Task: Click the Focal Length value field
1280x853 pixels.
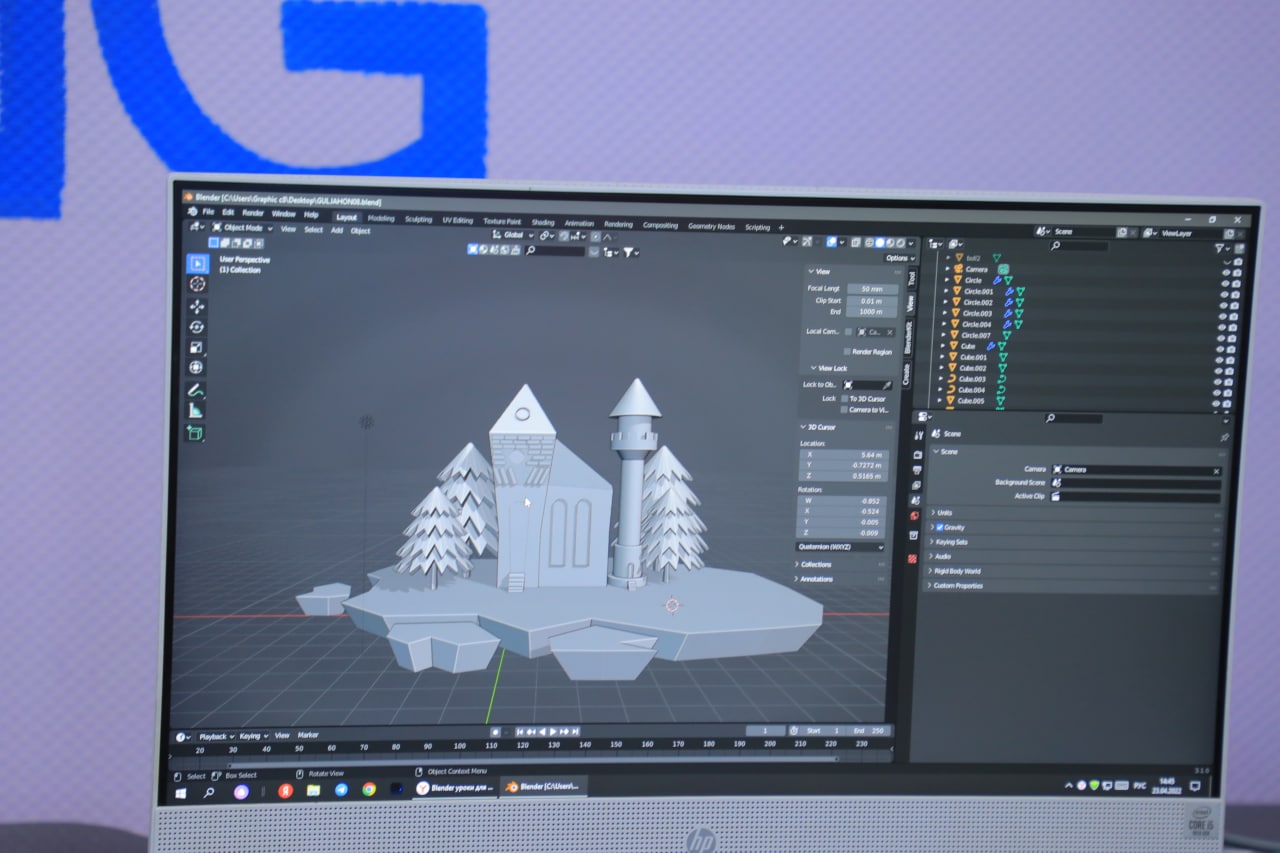Action: (x=871, y=288)
